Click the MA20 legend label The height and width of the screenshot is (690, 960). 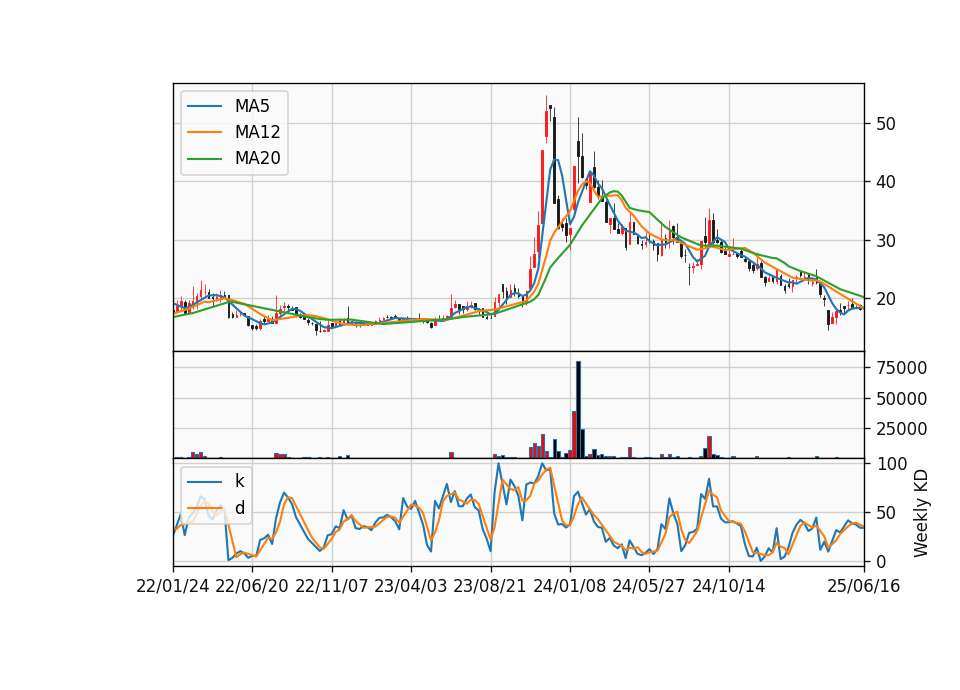(257, 158)
